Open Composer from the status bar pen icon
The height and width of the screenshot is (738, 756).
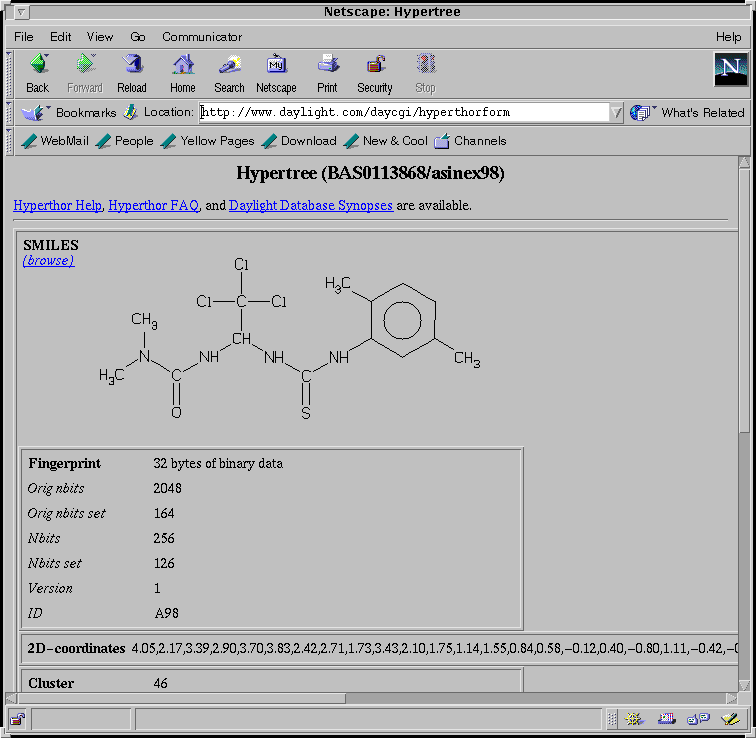730,719
